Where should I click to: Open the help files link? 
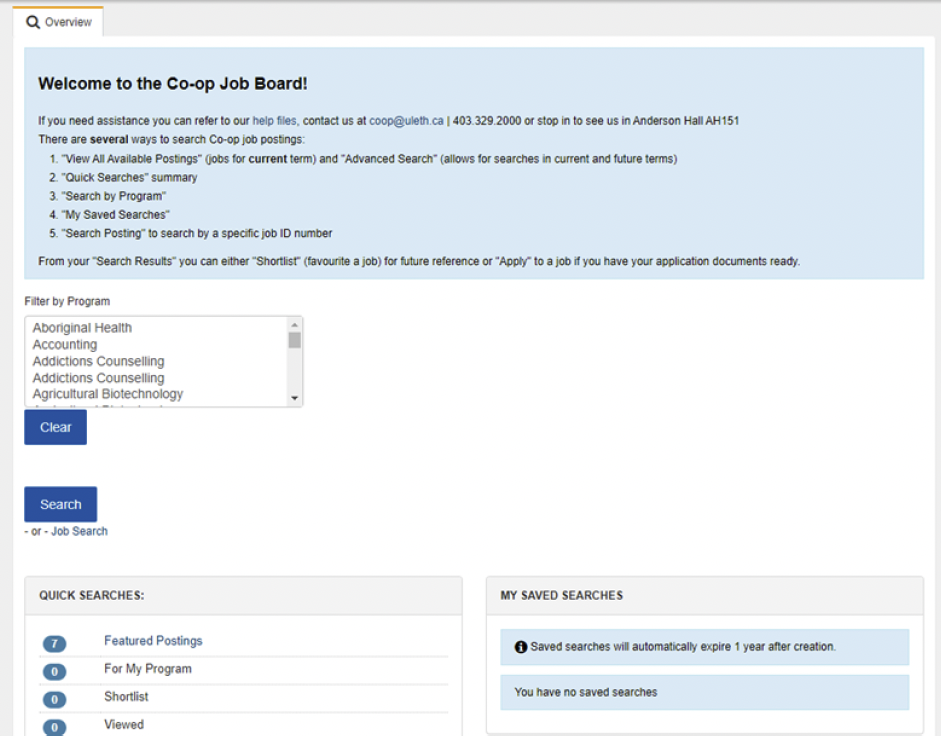coord(274,121)
